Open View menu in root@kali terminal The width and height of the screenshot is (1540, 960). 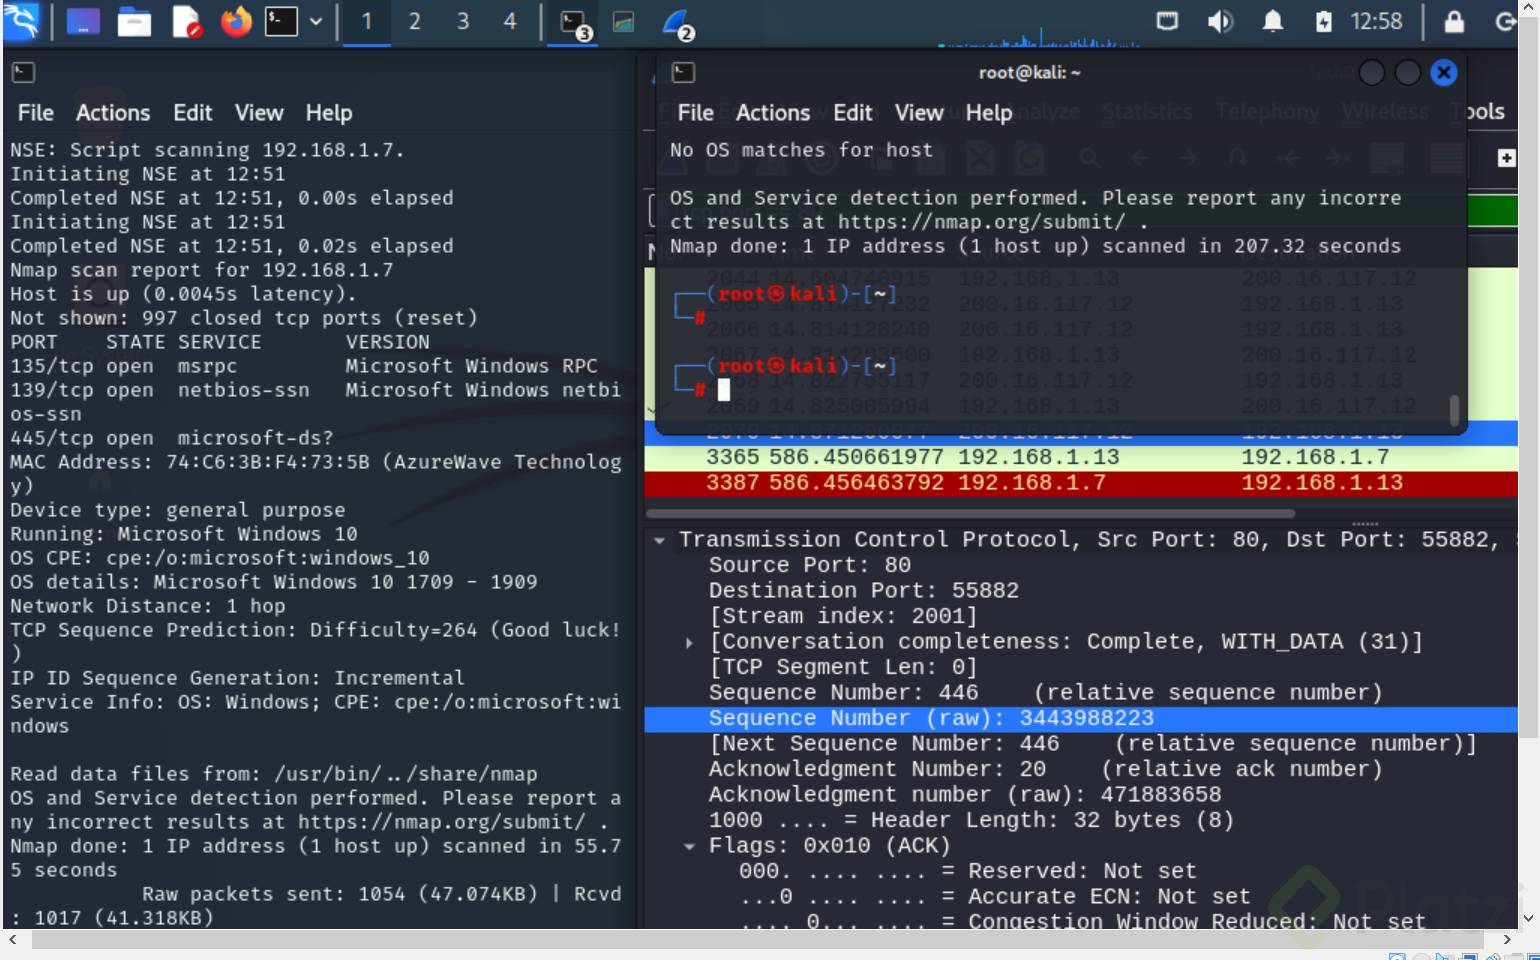(x=919, y=113)
